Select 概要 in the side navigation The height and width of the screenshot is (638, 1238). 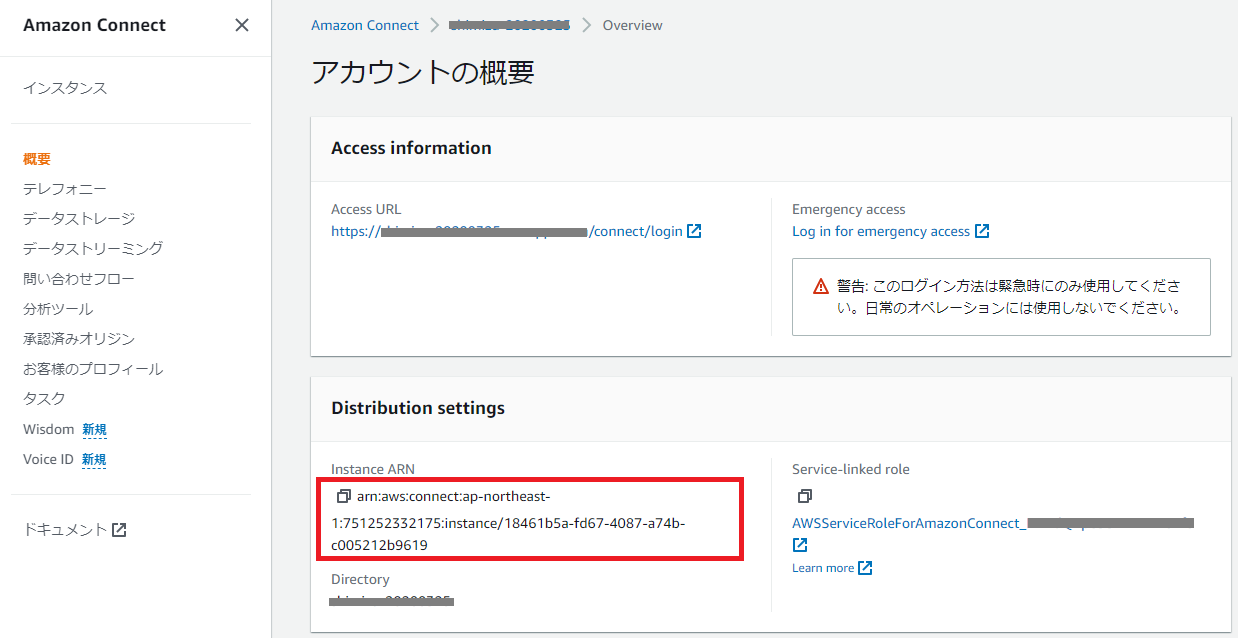(37, 159)
